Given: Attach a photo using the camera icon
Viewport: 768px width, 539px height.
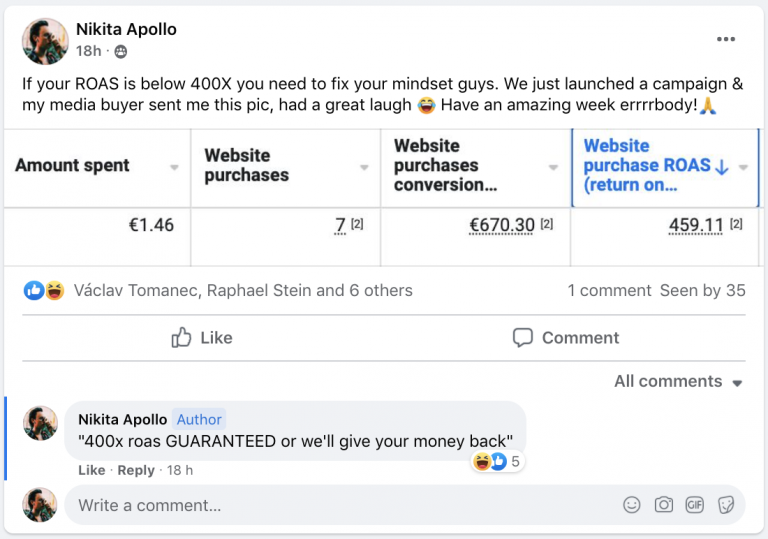Looking at the screenshot, I should [x=663, y=505].
